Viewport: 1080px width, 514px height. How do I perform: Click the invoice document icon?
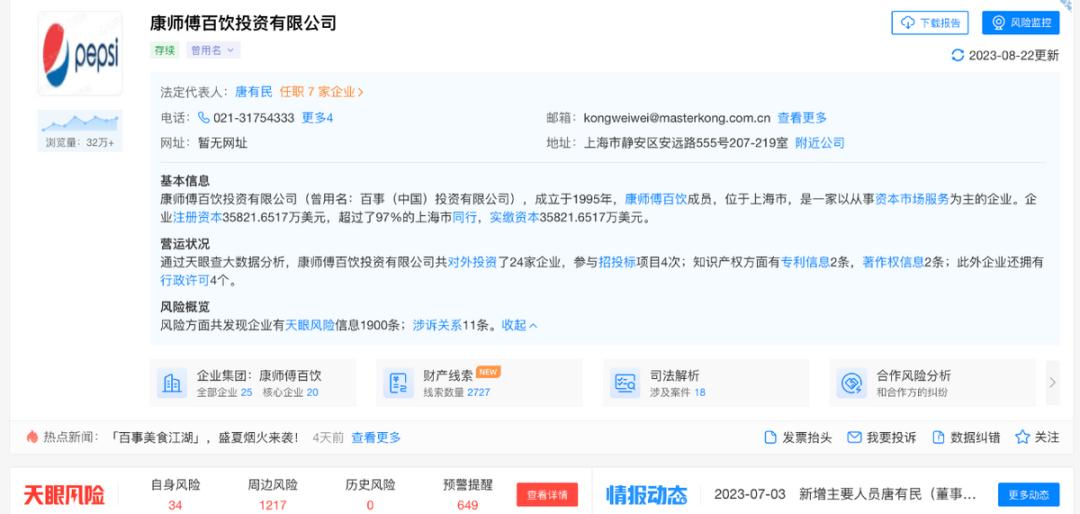[771, 438]
